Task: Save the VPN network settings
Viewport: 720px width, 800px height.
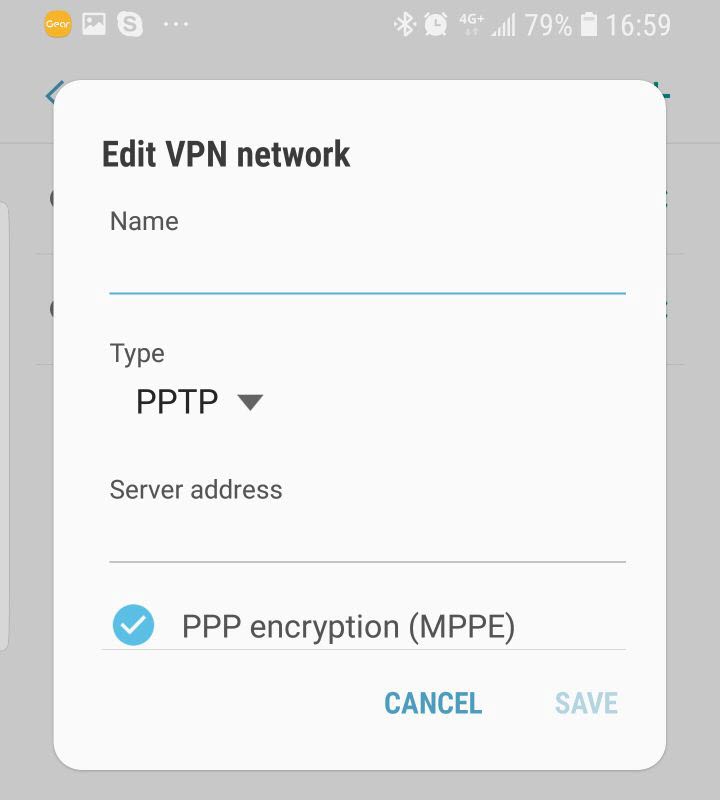Action: [x=586, y=703]
